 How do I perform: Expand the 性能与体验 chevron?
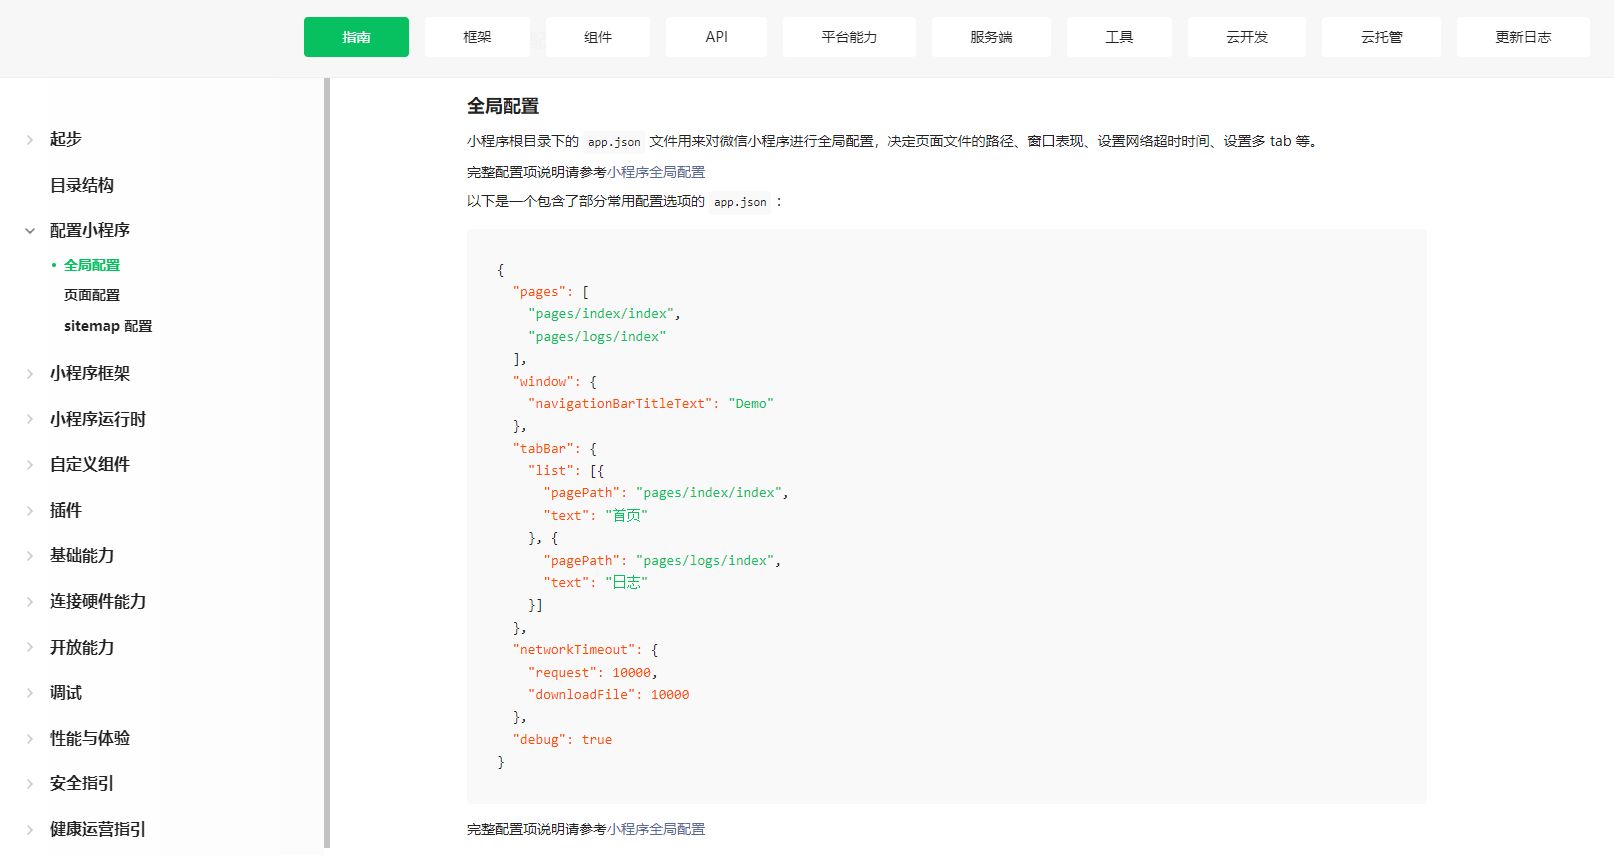30,739
